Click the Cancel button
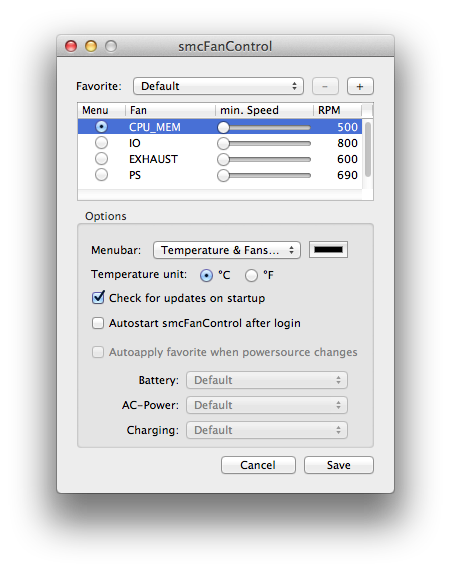Image resolution: width=451 pixels, height=572 pixels. [258, 465]
